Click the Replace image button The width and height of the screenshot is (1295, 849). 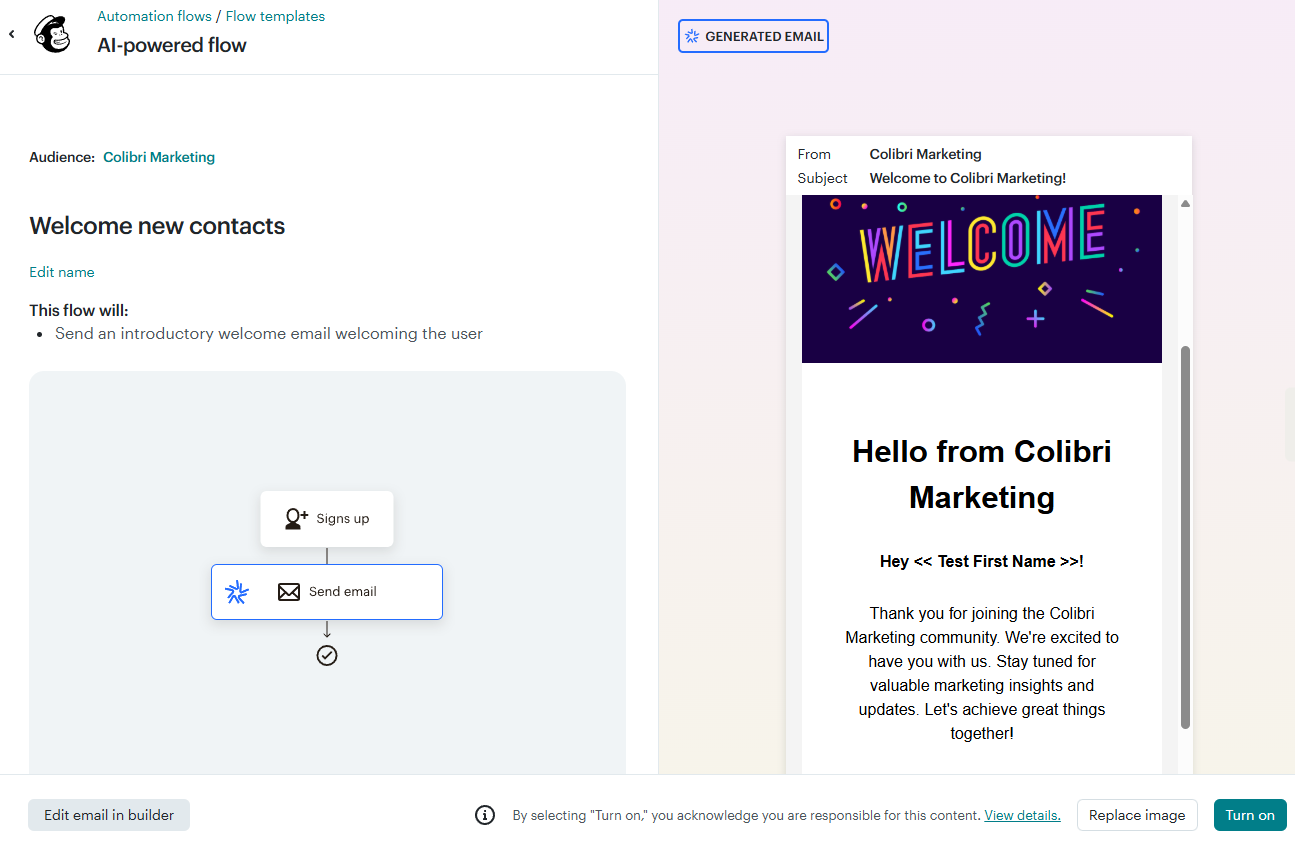[x=1137, y=815]
